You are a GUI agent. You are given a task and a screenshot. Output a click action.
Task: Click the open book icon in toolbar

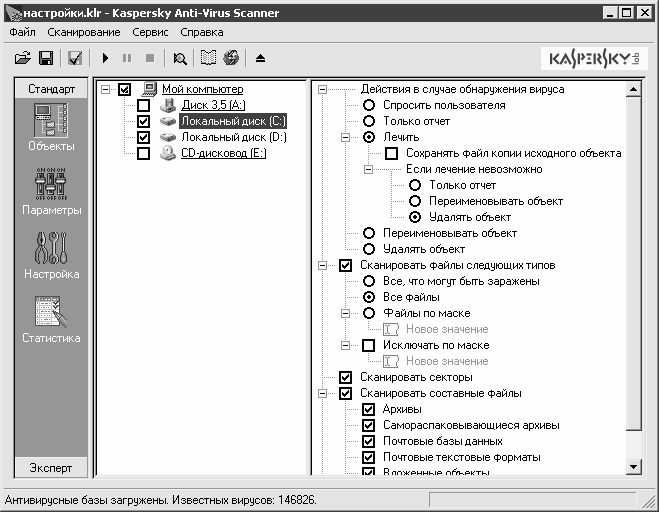point(208,58)
